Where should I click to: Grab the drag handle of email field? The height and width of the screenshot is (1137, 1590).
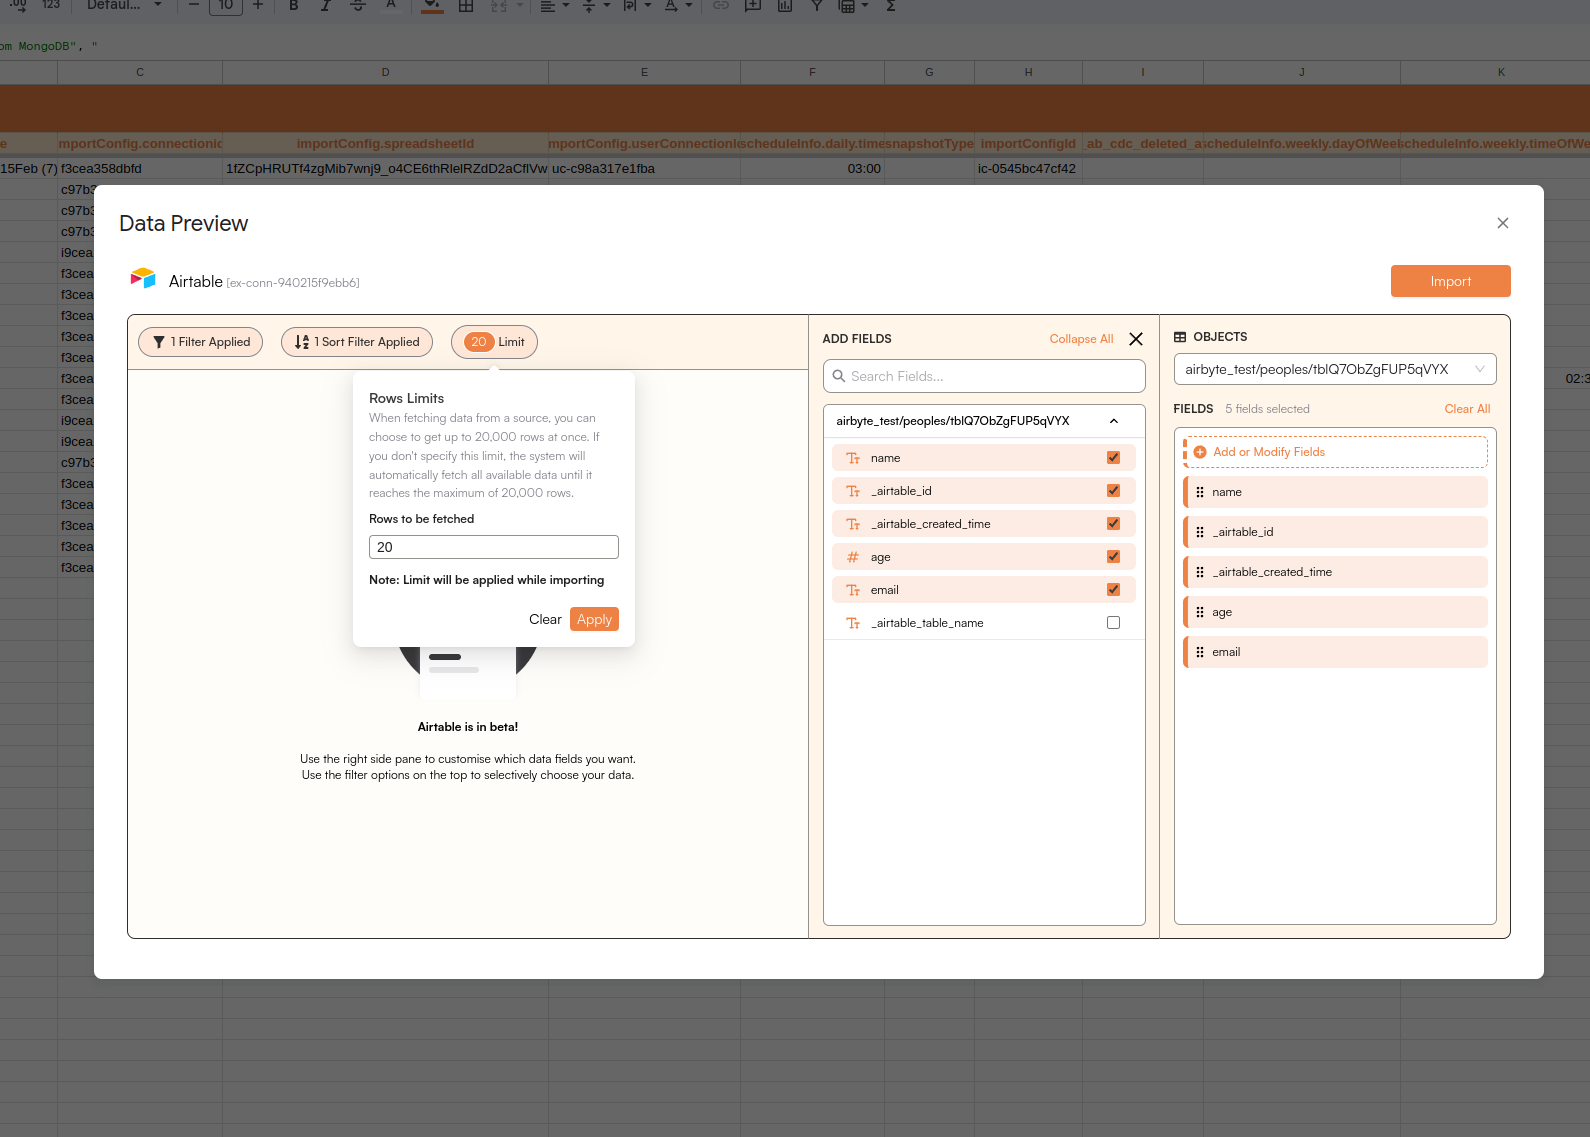tap(1200, 652)
